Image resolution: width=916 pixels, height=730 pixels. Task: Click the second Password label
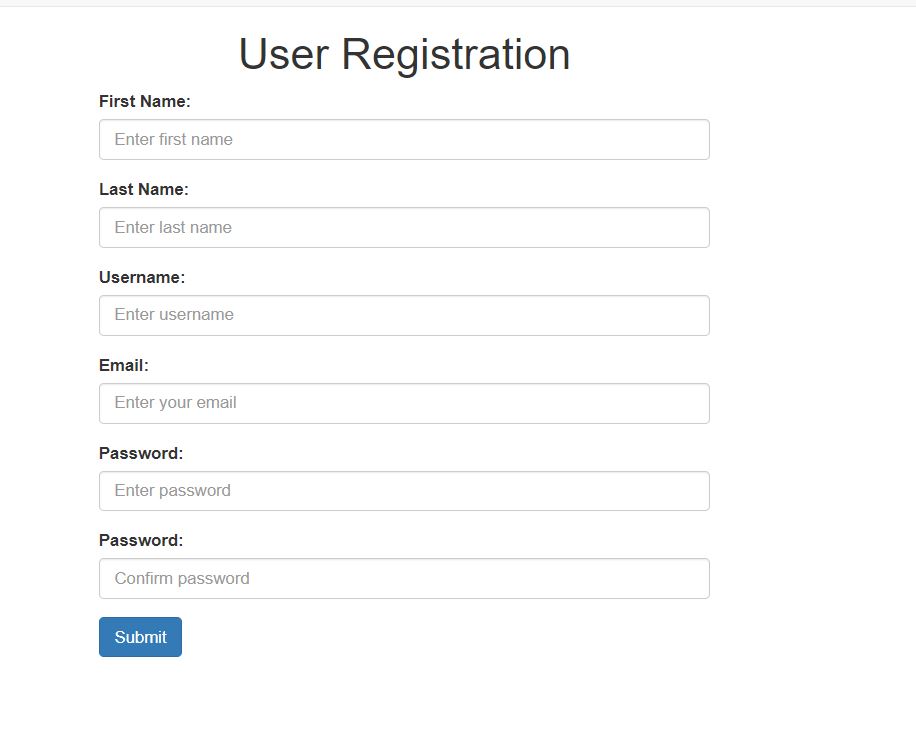tap(140, 540)
